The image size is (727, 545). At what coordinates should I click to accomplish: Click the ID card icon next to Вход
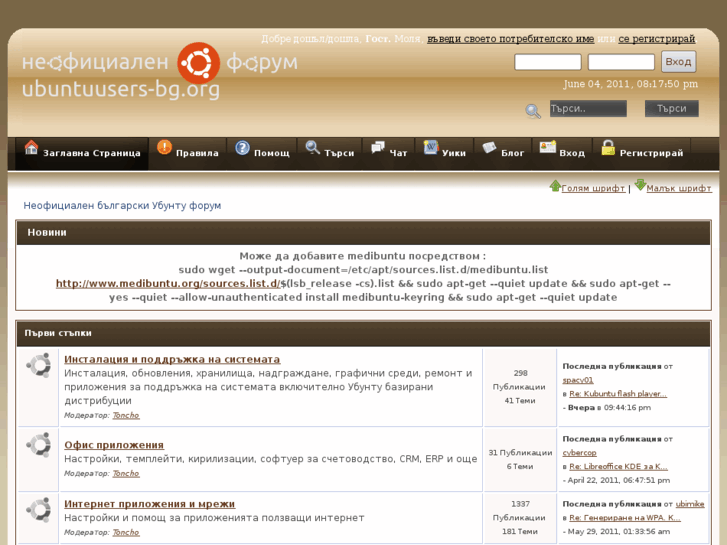tap(548, 147)
